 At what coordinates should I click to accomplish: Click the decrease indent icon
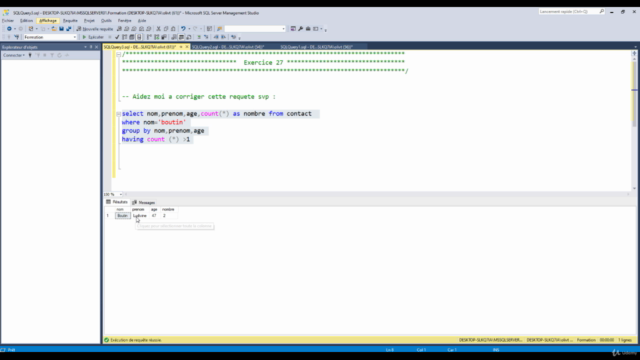click(216, 37)
